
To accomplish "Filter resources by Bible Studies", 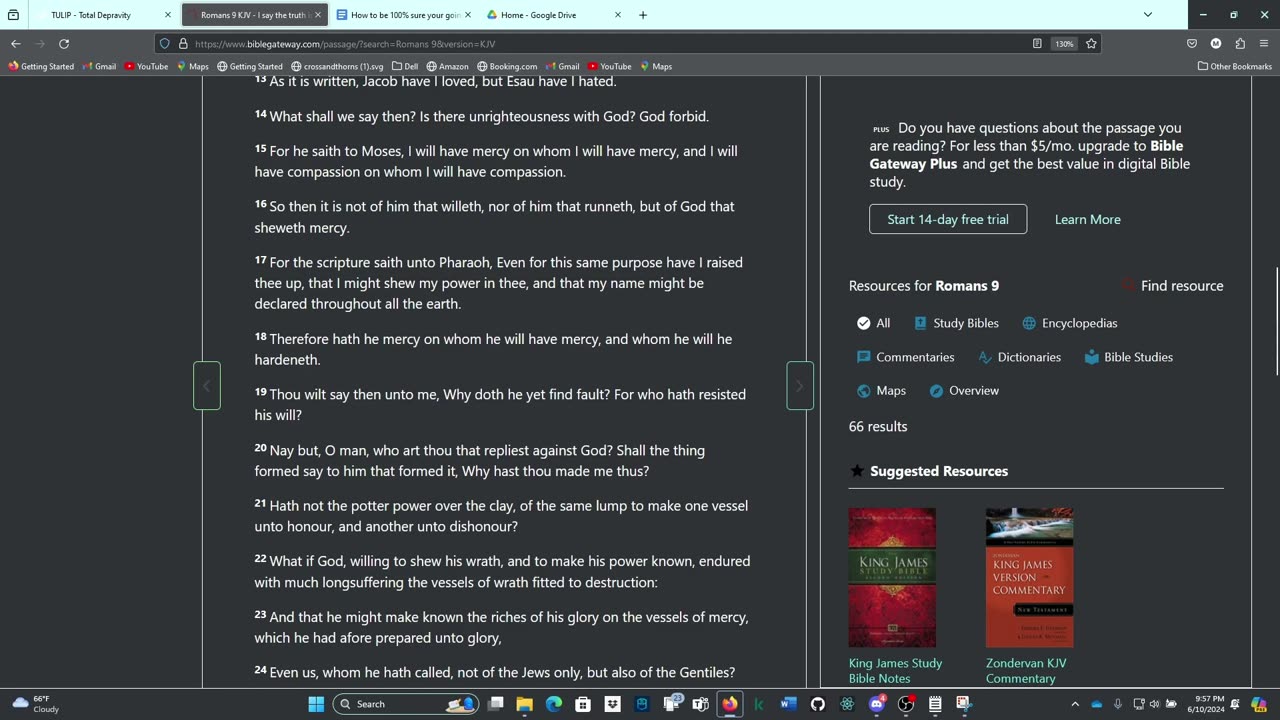I will [x=1128, y=357].
